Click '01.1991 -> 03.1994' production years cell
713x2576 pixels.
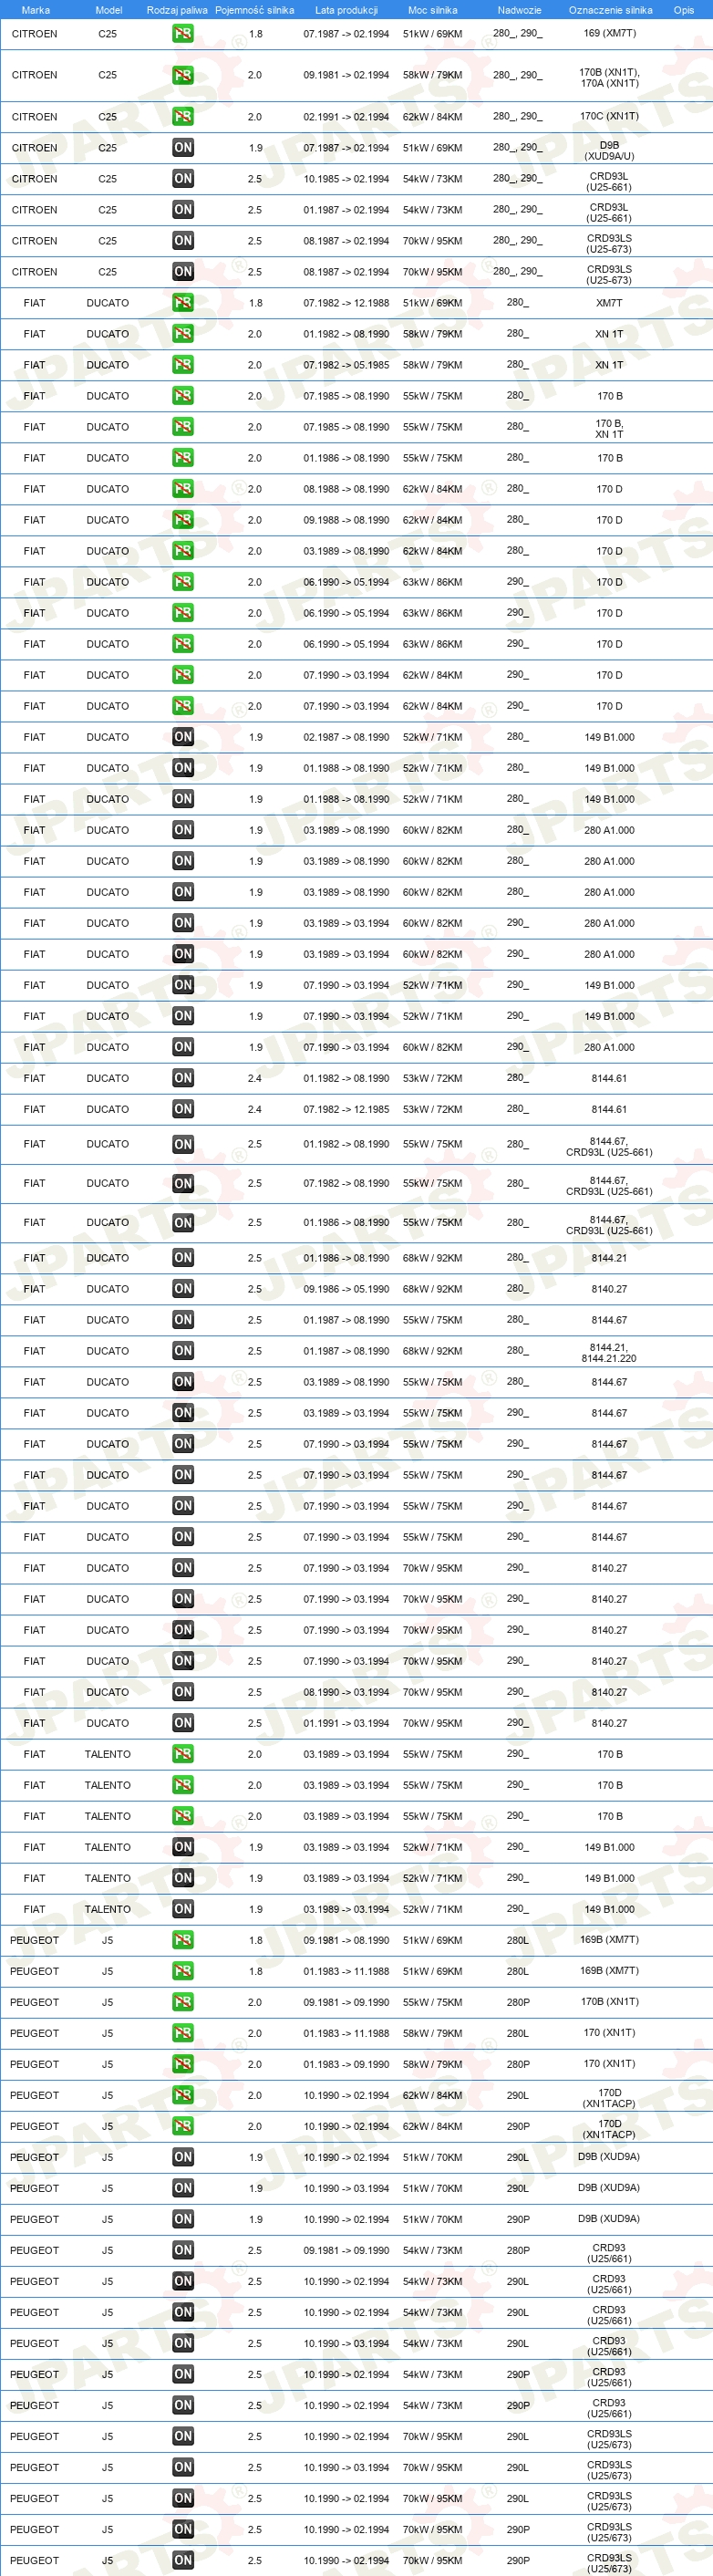point(346,1723)
